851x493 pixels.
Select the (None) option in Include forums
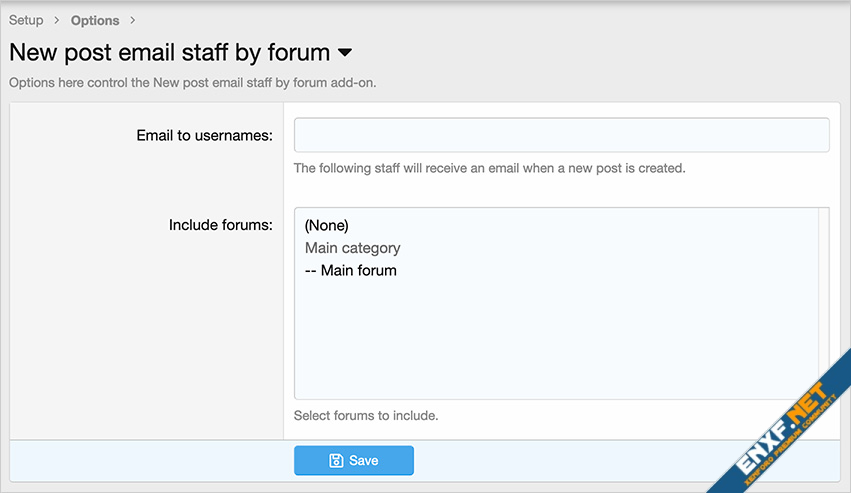(x=327, y=226)
